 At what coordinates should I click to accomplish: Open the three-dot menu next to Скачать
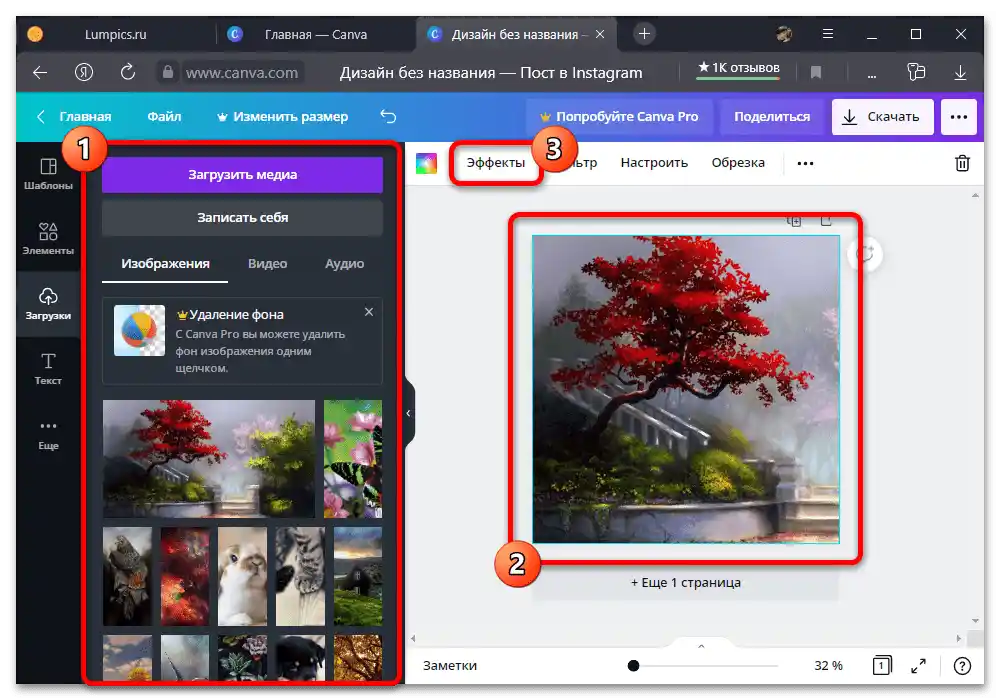coord(959,117)
